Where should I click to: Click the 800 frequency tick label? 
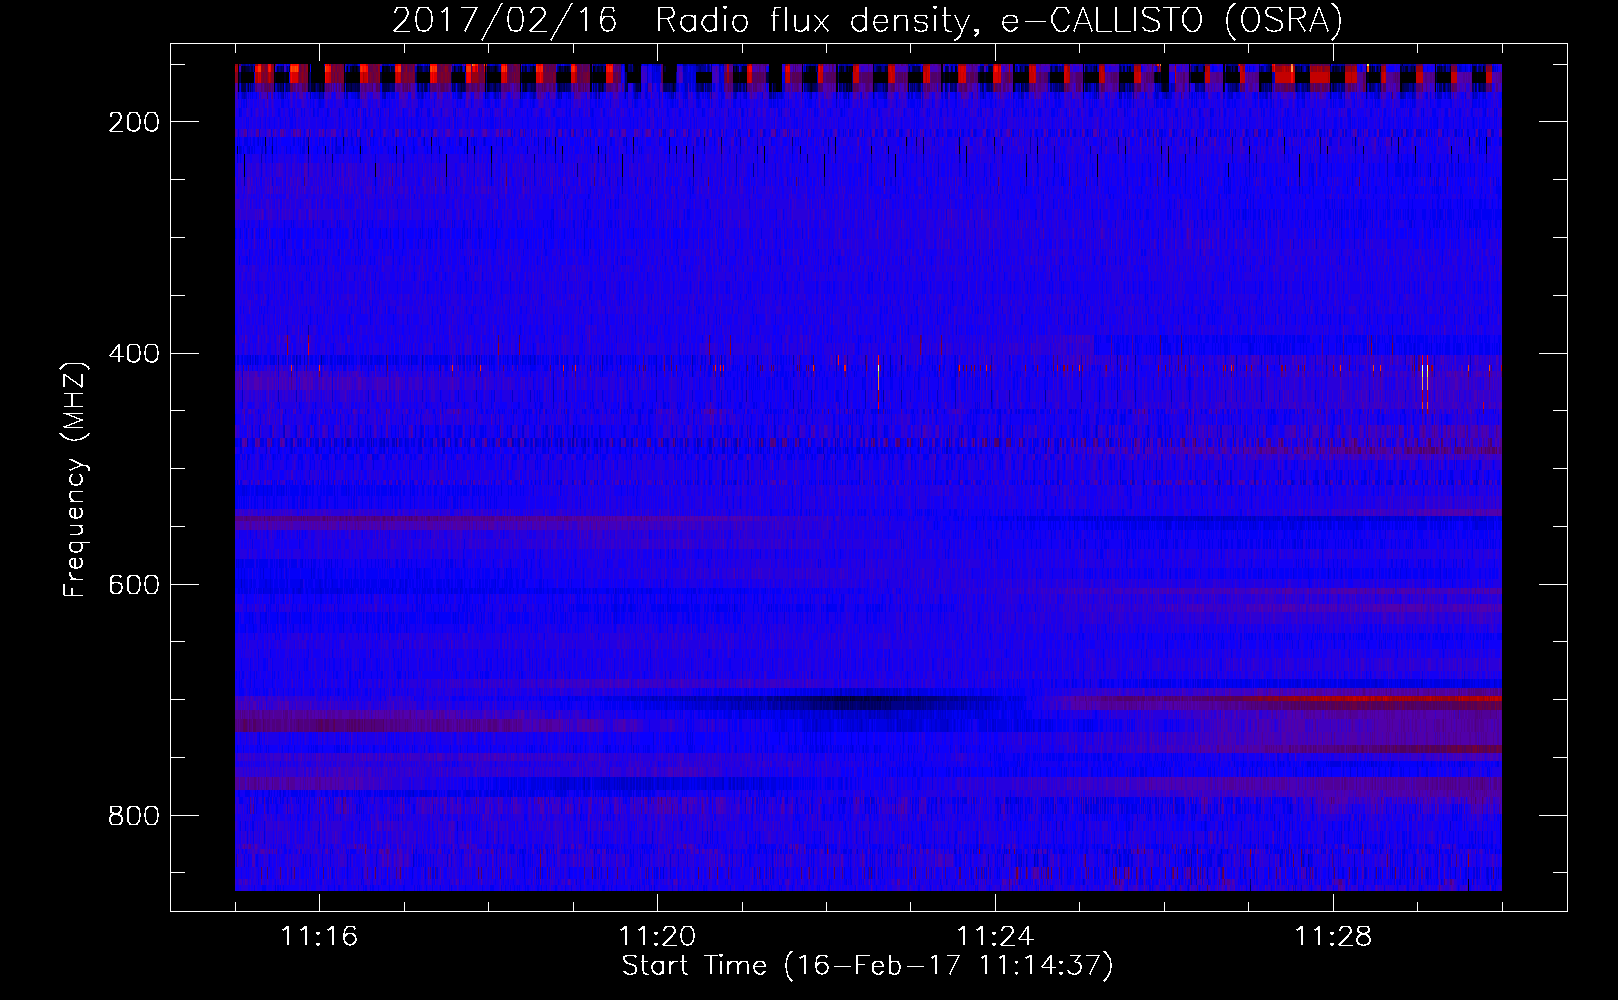(134, 816)
